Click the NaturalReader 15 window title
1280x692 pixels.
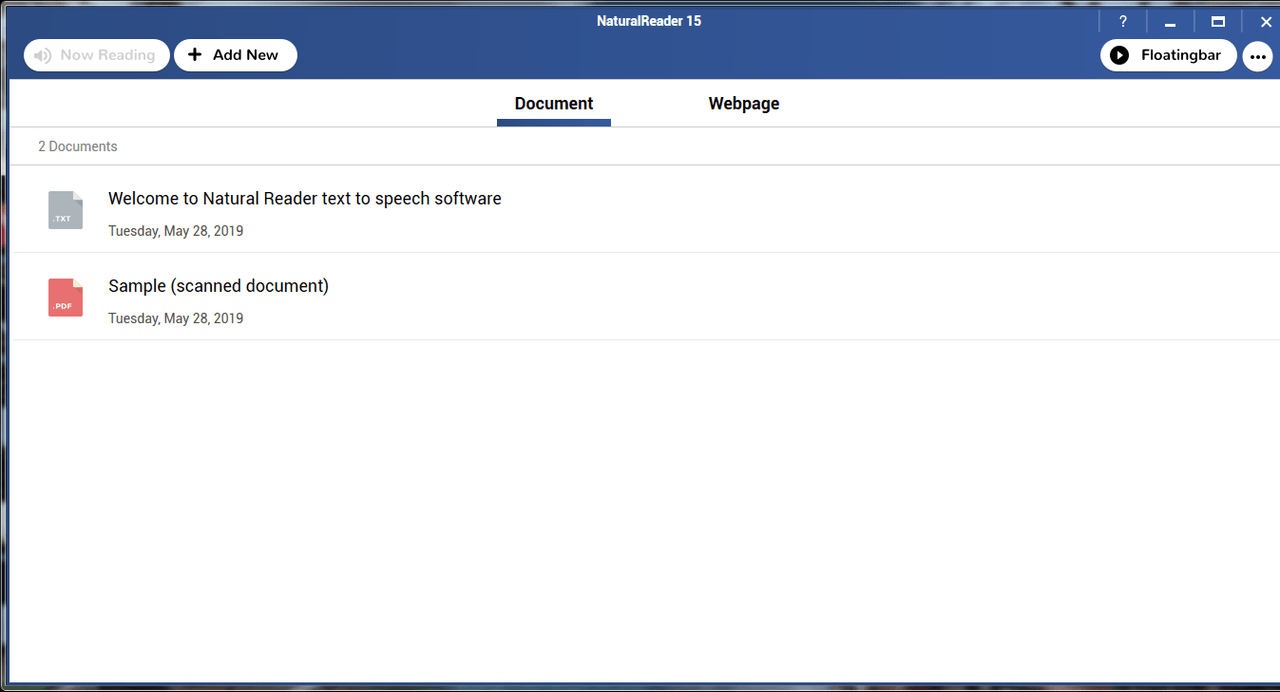649,21
